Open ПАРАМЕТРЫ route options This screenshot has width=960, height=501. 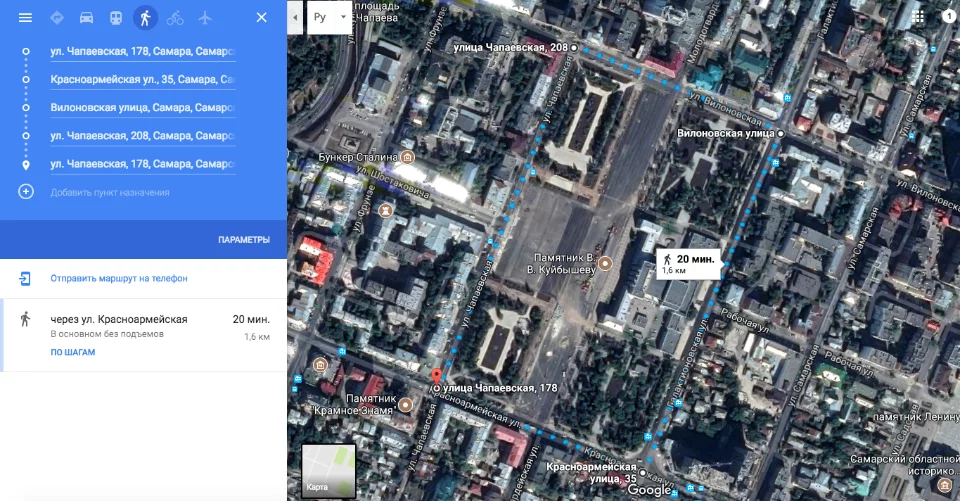pos(244,239)
